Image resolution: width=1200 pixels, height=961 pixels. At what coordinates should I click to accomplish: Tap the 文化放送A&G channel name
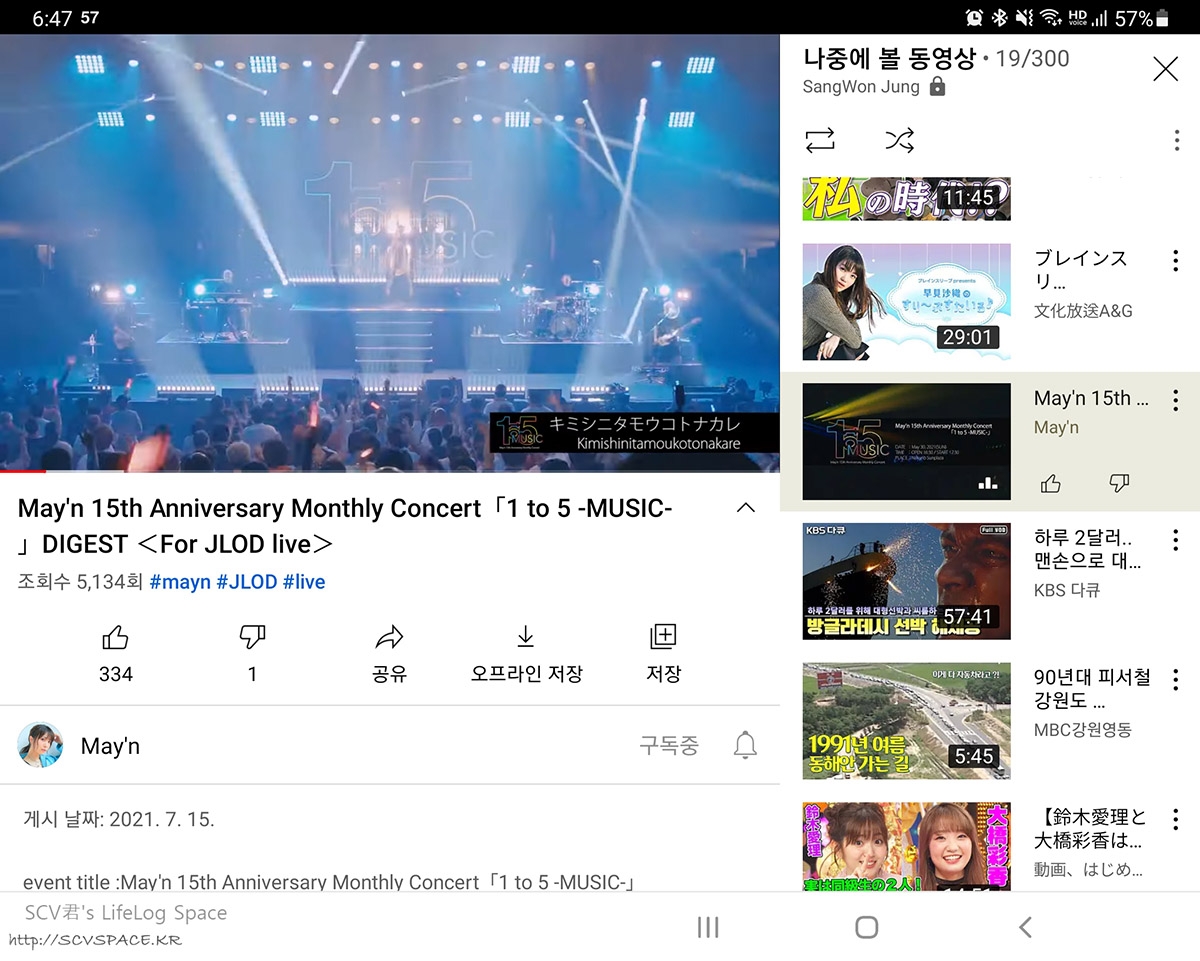pos(1083,311)
